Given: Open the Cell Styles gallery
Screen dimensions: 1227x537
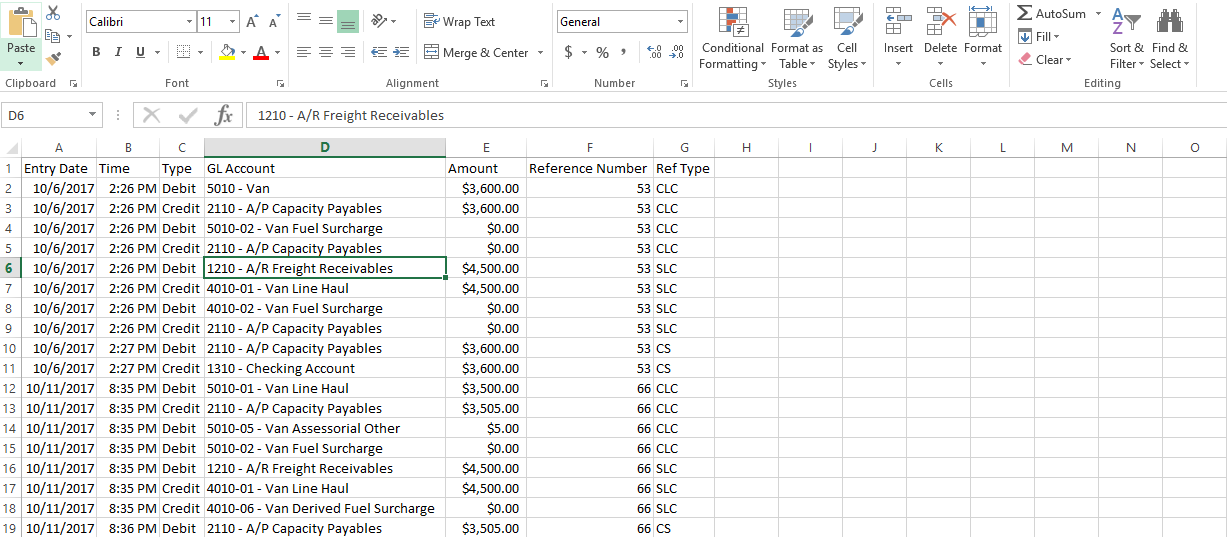Looking at the screenshot, I should 847,40.
